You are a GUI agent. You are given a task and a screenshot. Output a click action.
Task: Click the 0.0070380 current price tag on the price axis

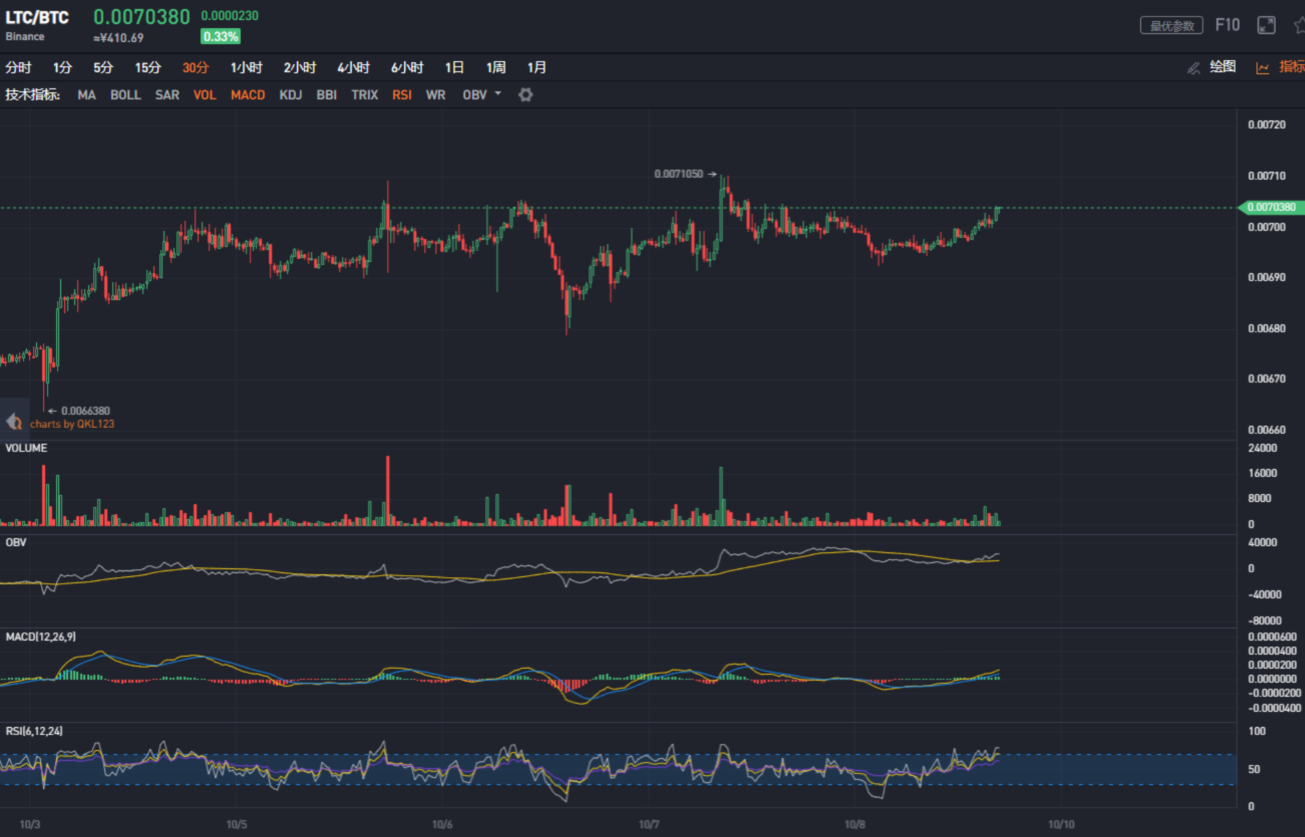(x=1270, y=207)
